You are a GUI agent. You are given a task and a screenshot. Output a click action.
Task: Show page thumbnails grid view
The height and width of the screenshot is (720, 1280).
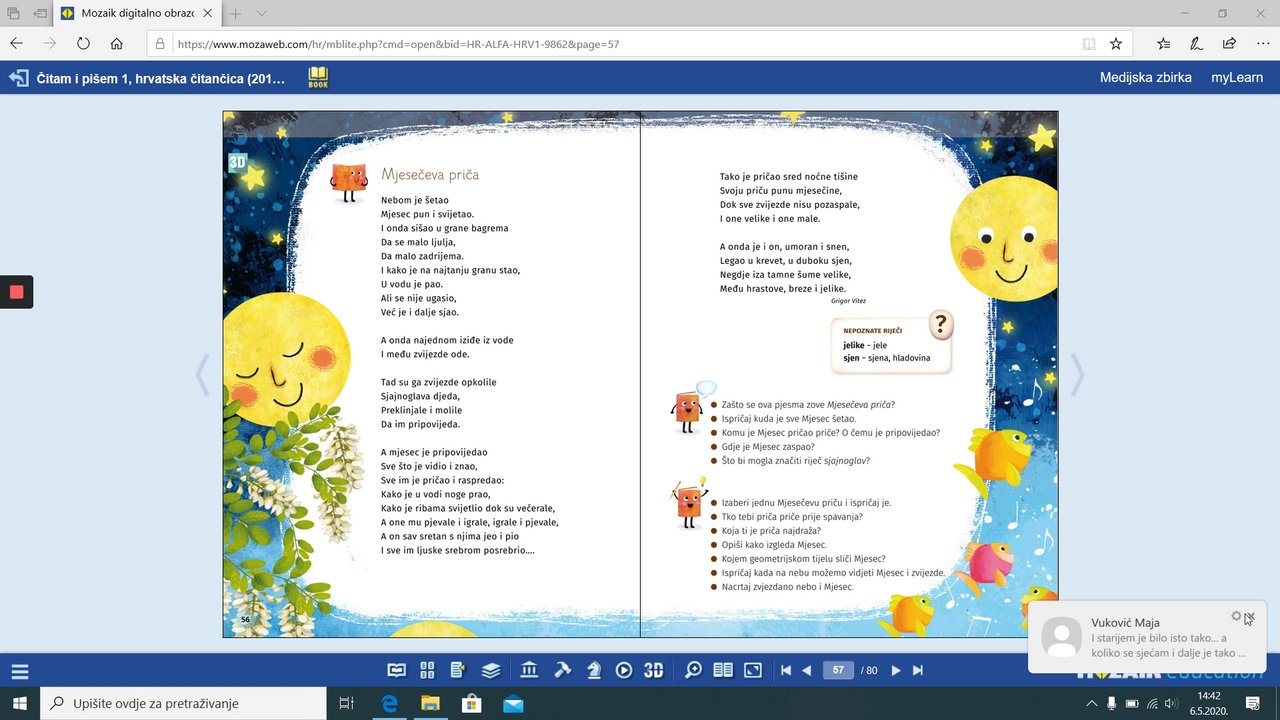pyautogui.click(x=428, y=670)
